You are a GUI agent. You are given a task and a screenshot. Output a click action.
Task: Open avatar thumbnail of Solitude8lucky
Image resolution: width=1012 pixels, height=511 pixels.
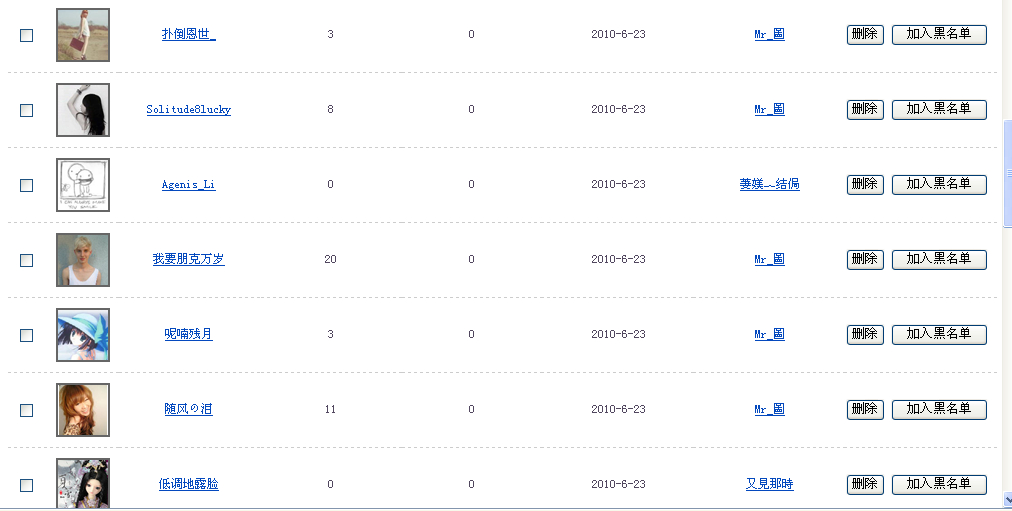[x=83, y=110]
